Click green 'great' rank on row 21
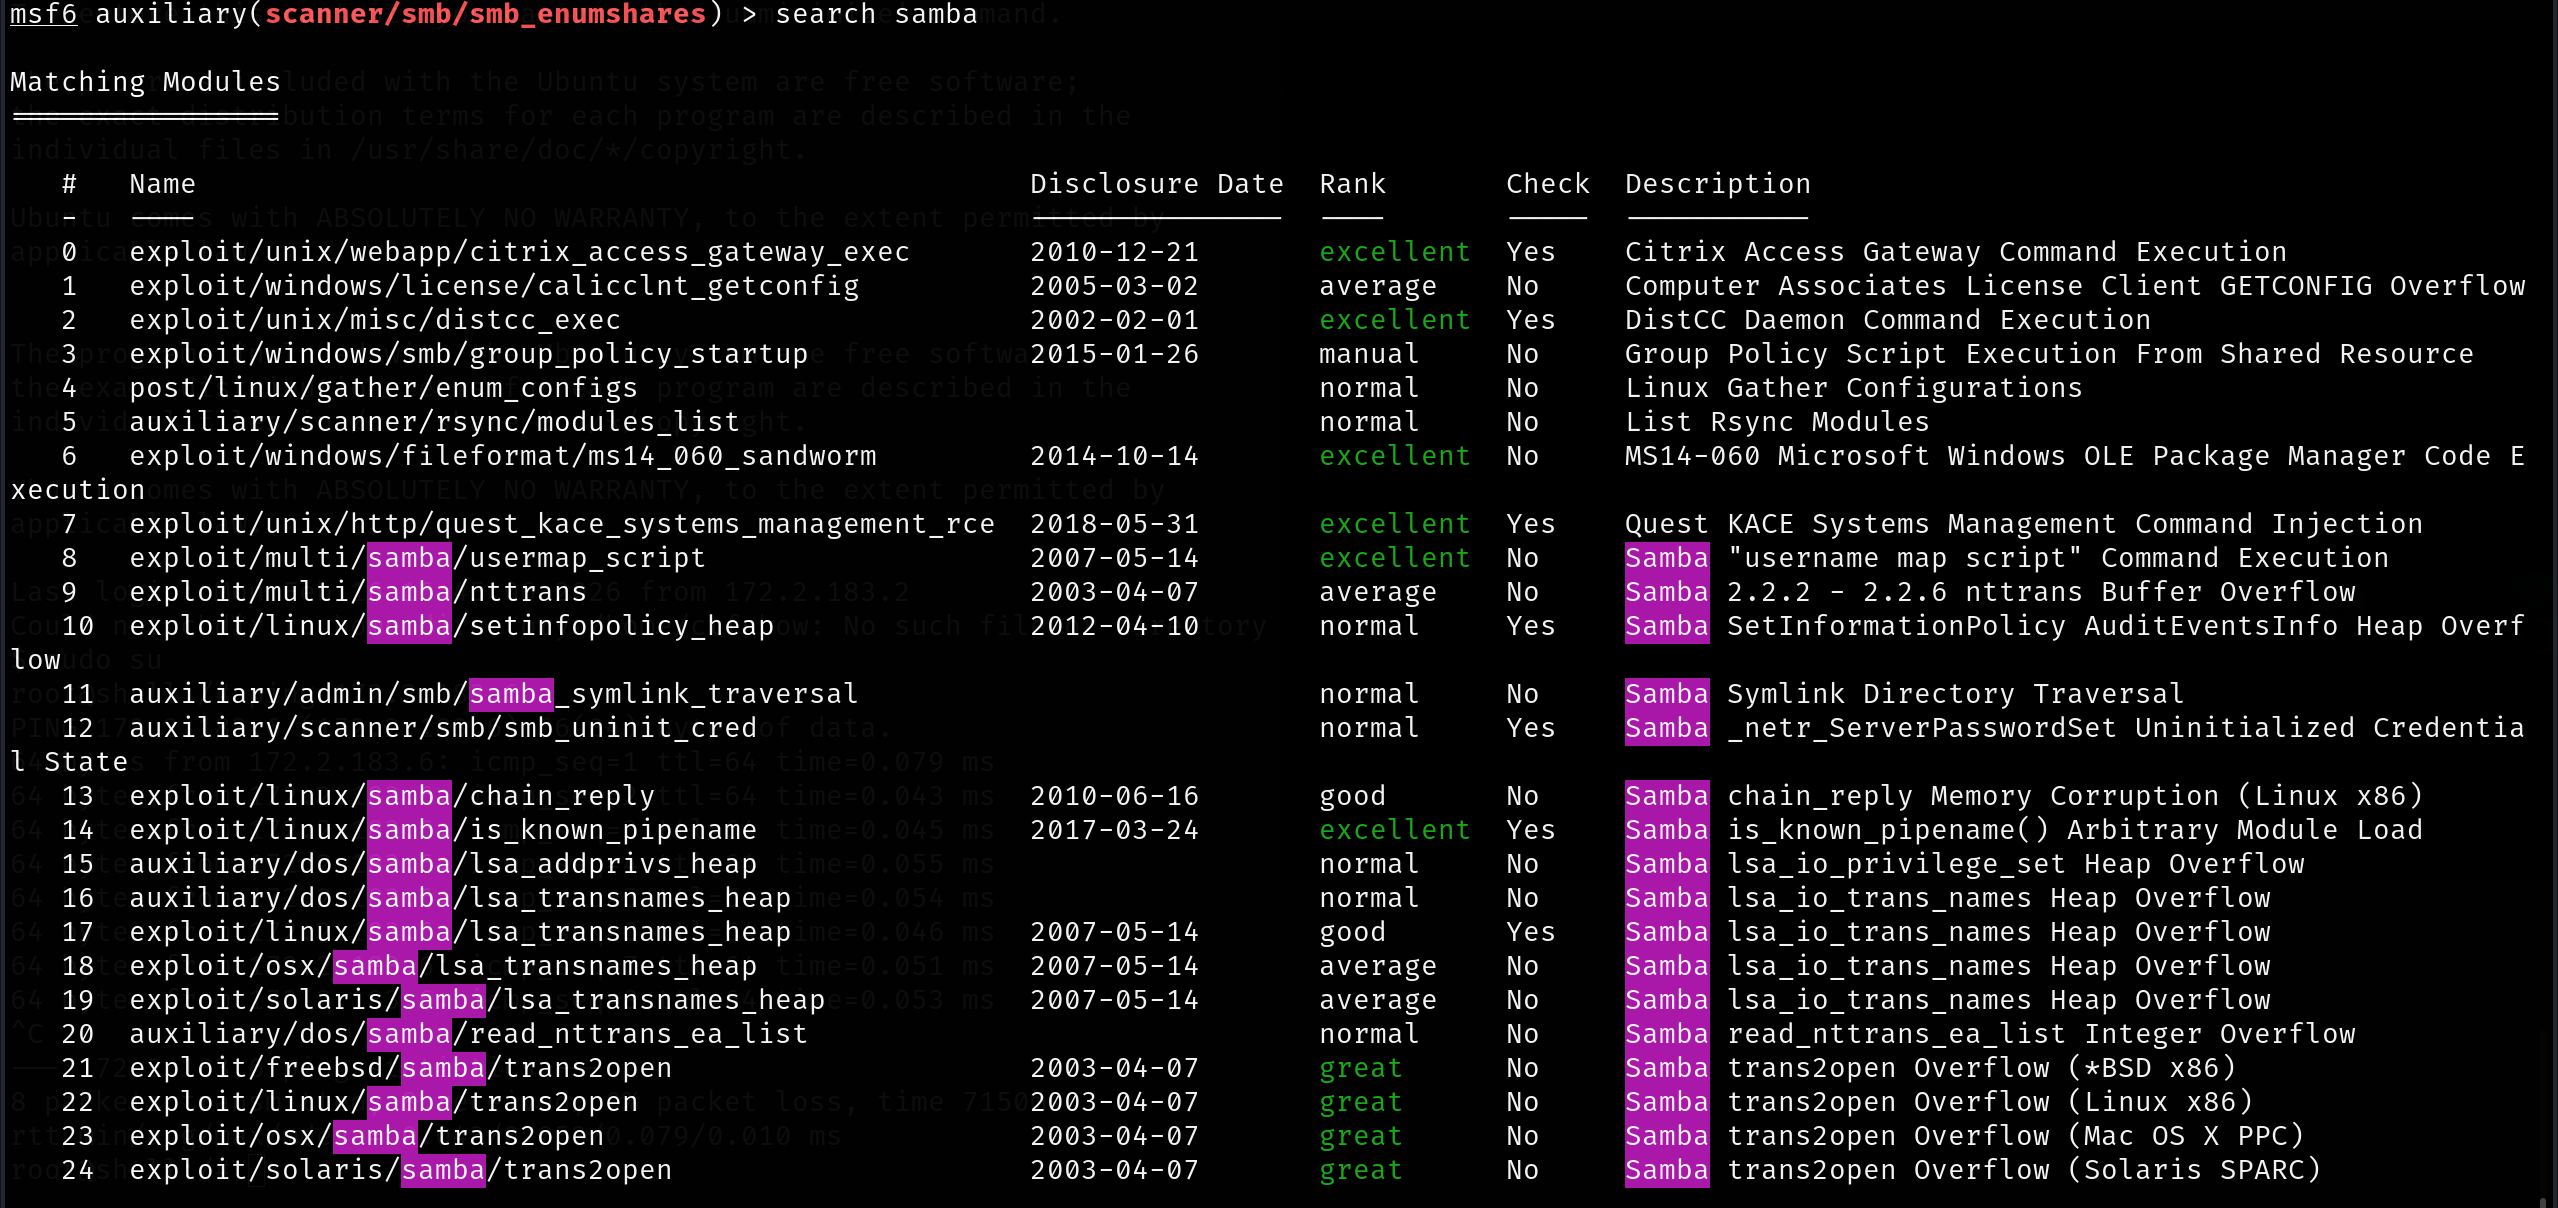This screenshot has width=2558, height=1208. [1360, 1068]
